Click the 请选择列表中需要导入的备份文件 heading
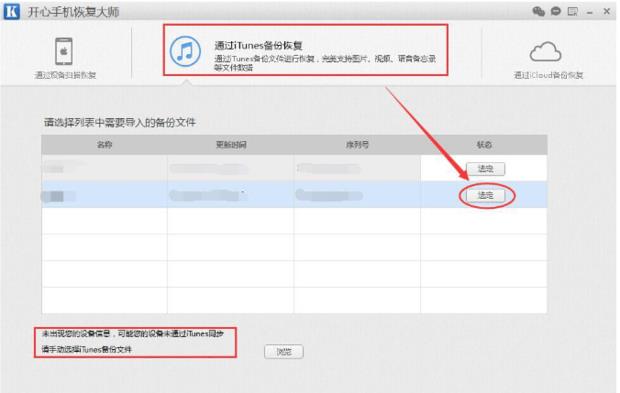620x393 pixels. [x=120, y=123]
